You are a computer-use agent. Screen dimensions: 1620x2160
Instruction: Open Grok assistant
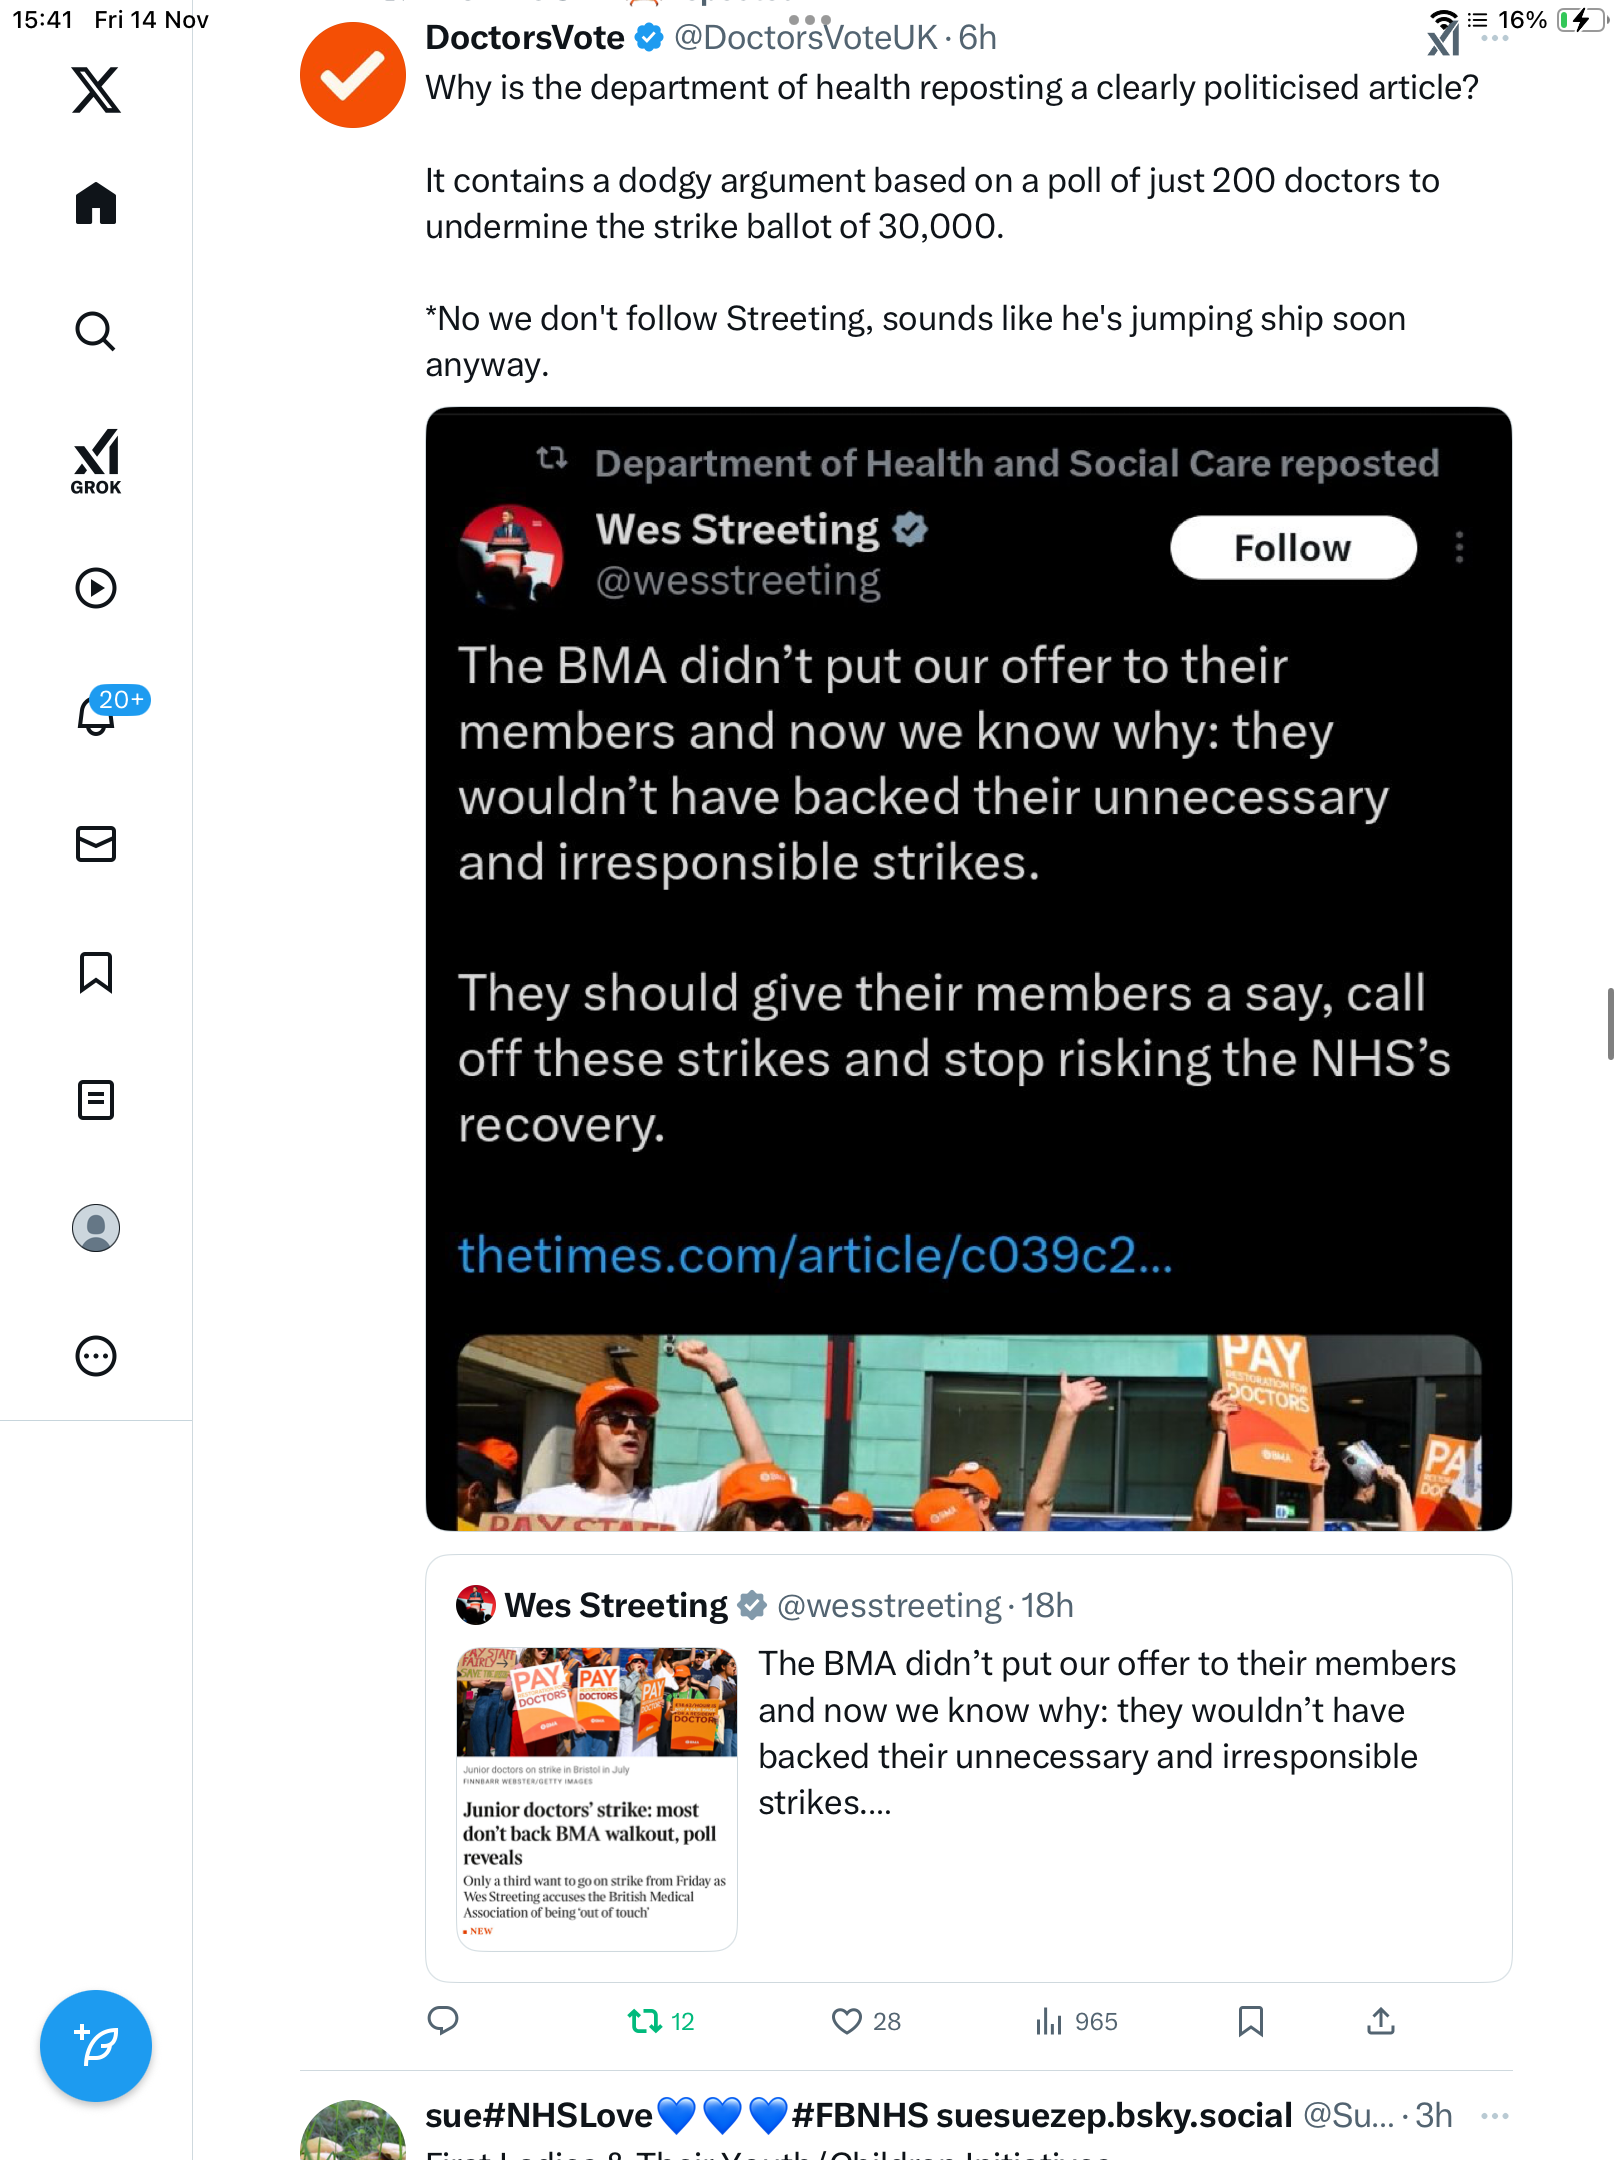tap(96, 461)
